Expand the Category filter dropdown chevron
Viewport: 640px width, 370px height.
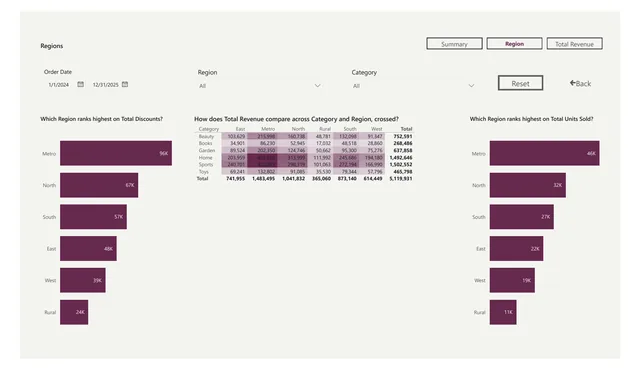471,86
